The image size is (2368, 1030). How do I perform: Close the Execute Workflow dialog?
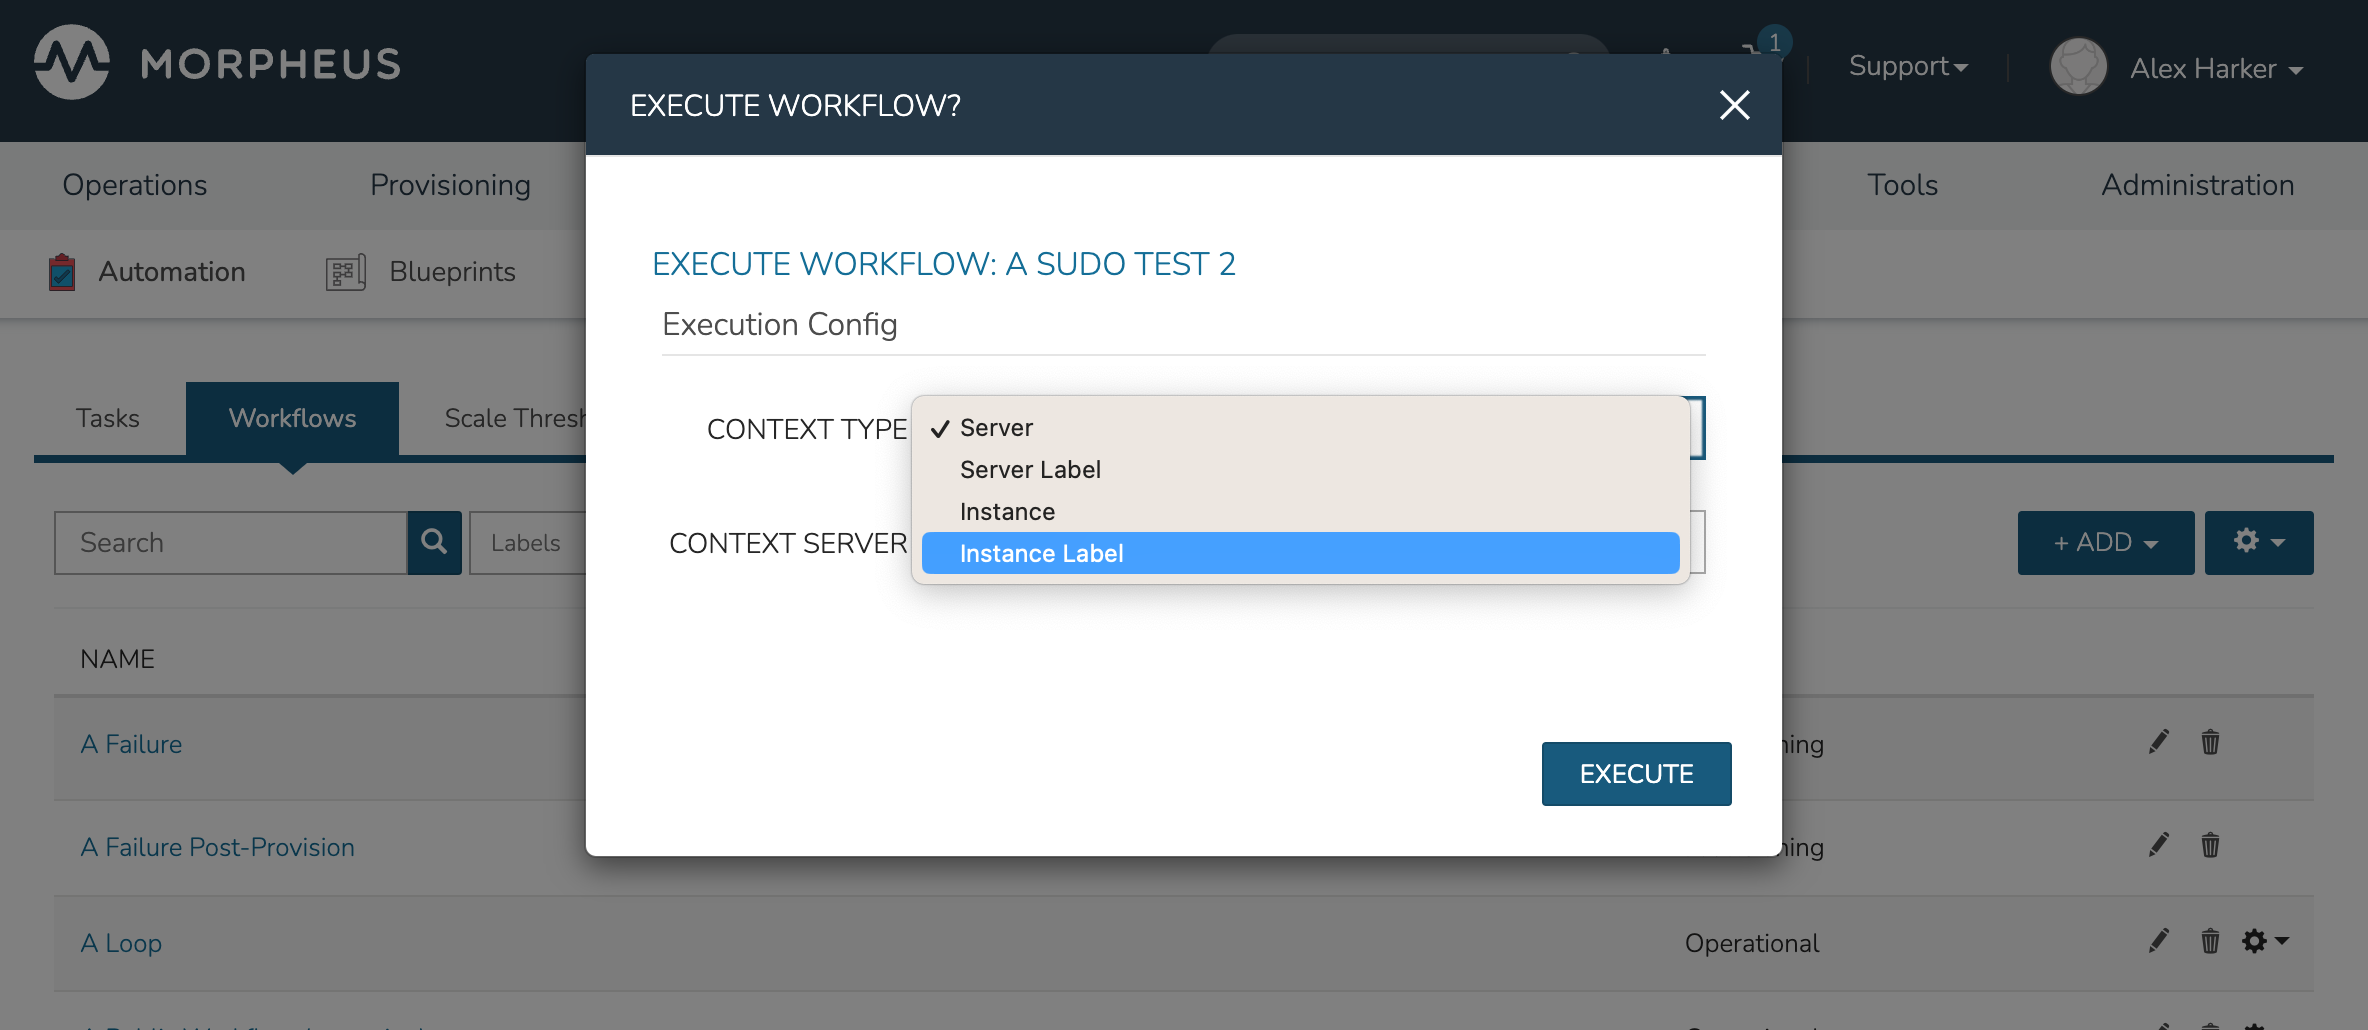point(1734,105)
